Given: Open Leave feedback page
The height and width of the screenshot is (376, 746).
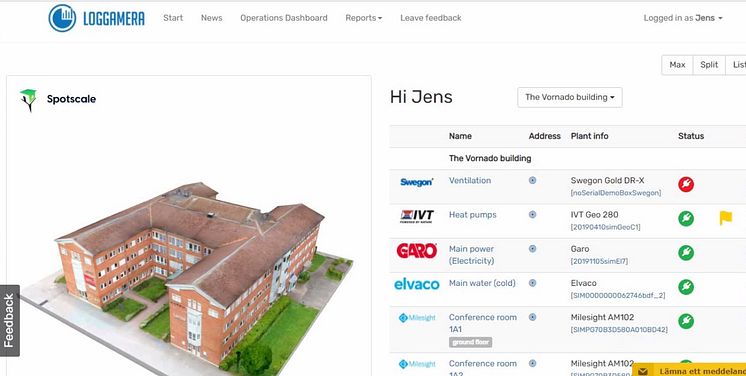Looking at the screenshot, I should [x=431, y=18].
